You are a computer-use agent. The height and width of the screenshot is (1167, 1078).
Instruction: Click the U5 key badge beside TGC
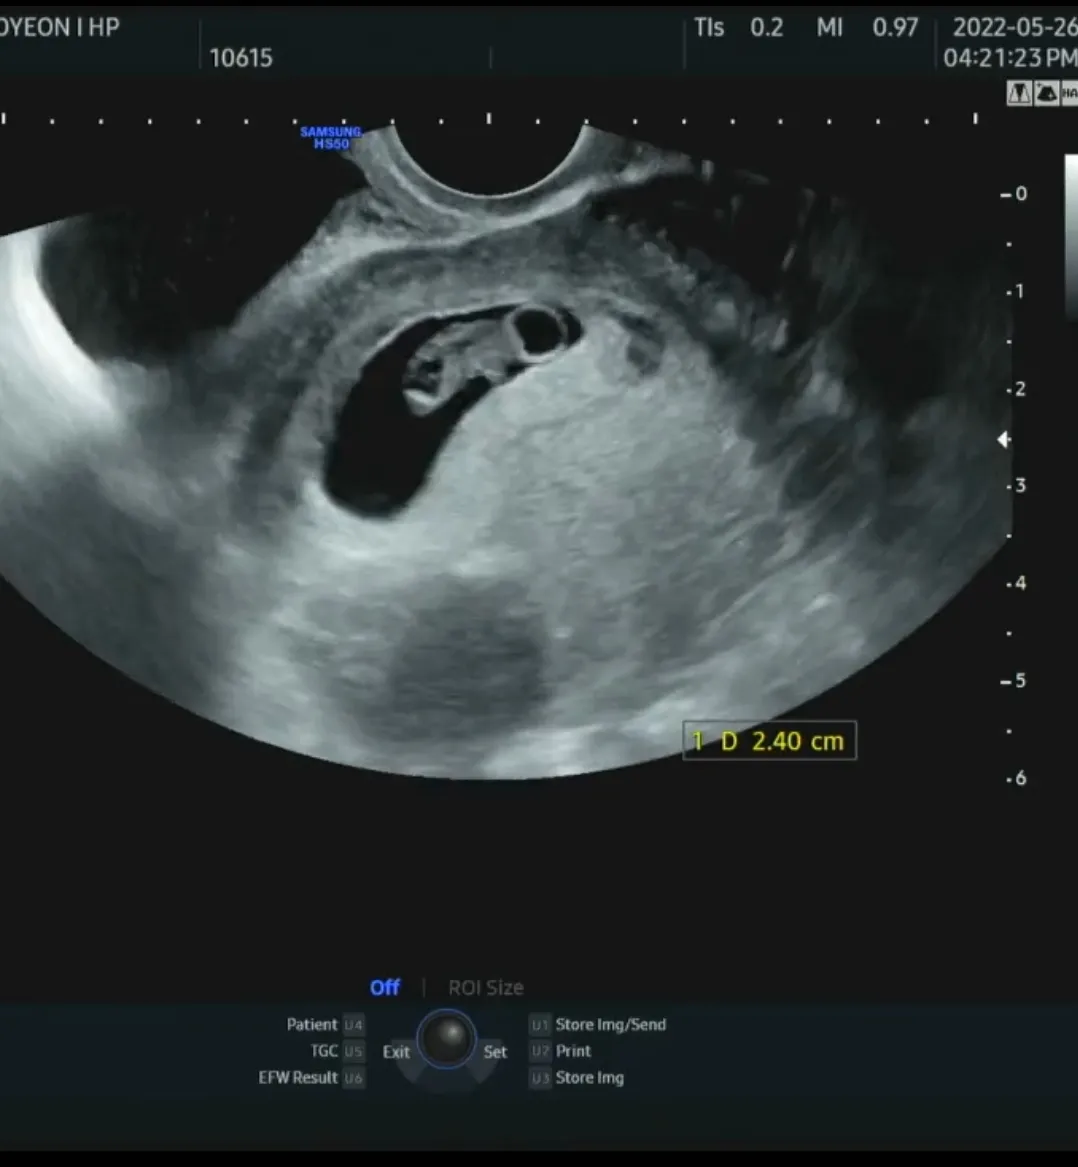(x=354, y=1051)
